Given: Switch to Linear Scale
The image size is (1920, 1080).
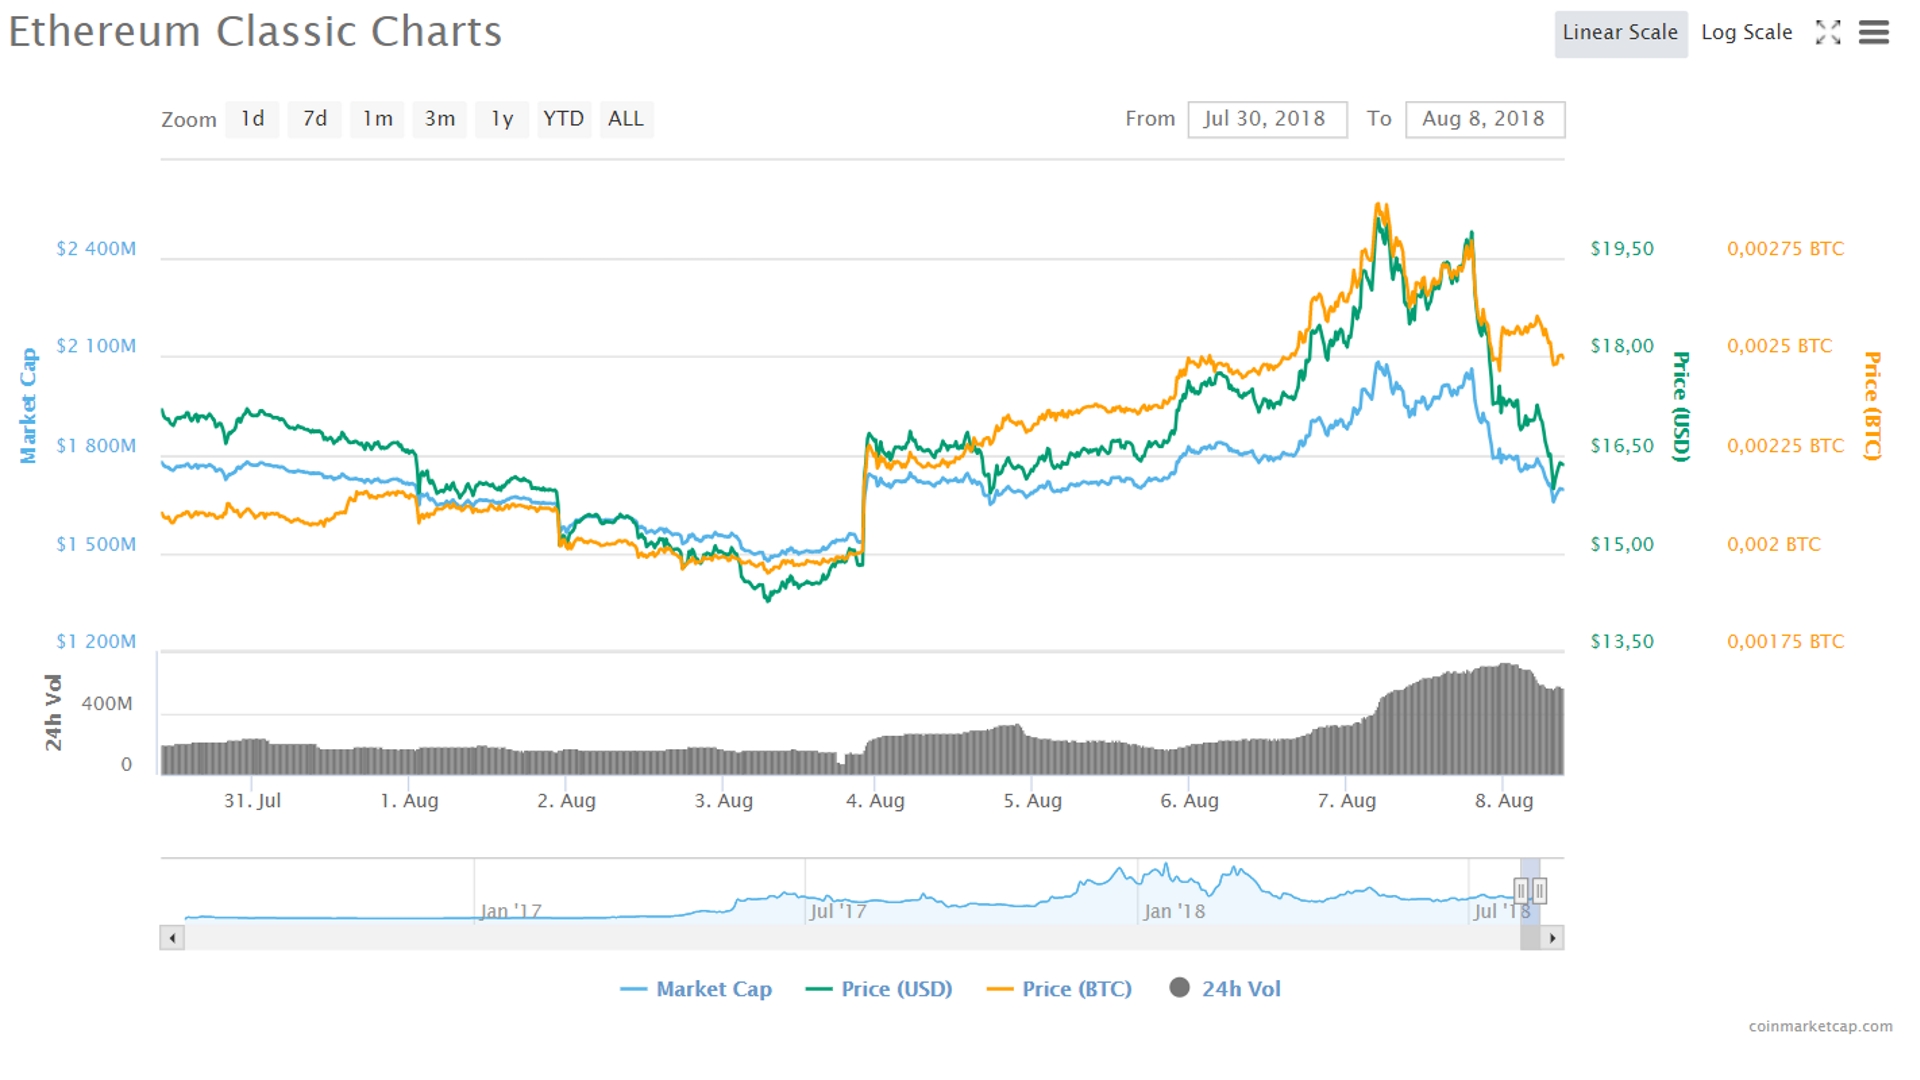Looking at the screenshot, I should tap(1620, 33).
